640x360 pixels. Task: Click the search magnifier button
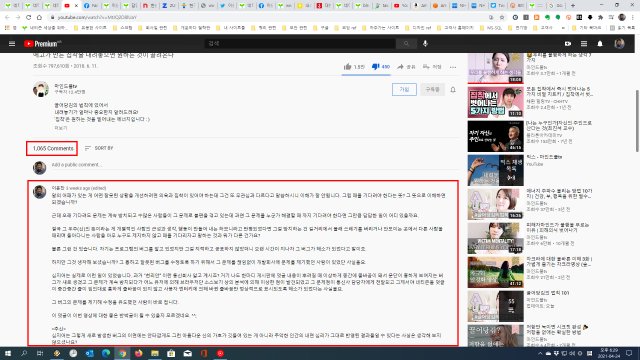[406, 43]
